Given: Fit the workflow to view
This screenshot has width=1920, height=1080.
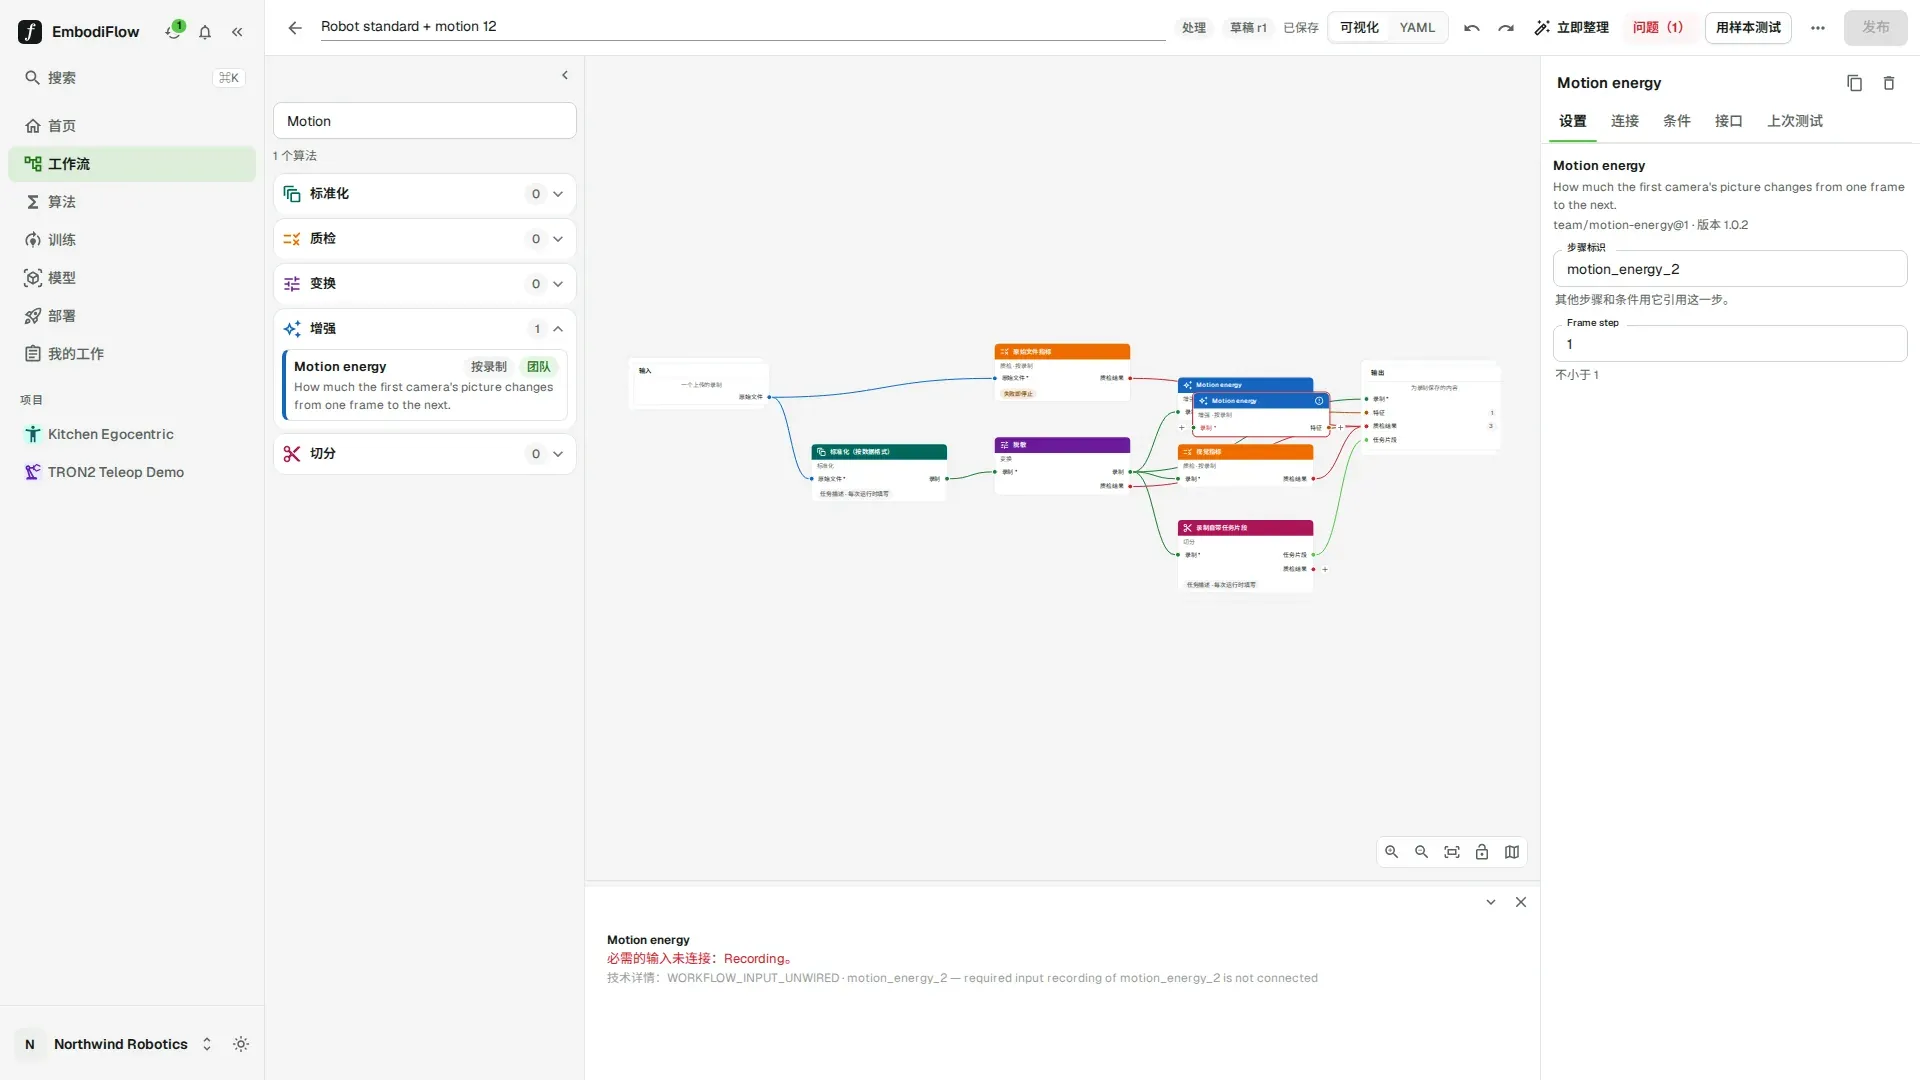Looking at the screenshot, I should [x=1452, y=852].
